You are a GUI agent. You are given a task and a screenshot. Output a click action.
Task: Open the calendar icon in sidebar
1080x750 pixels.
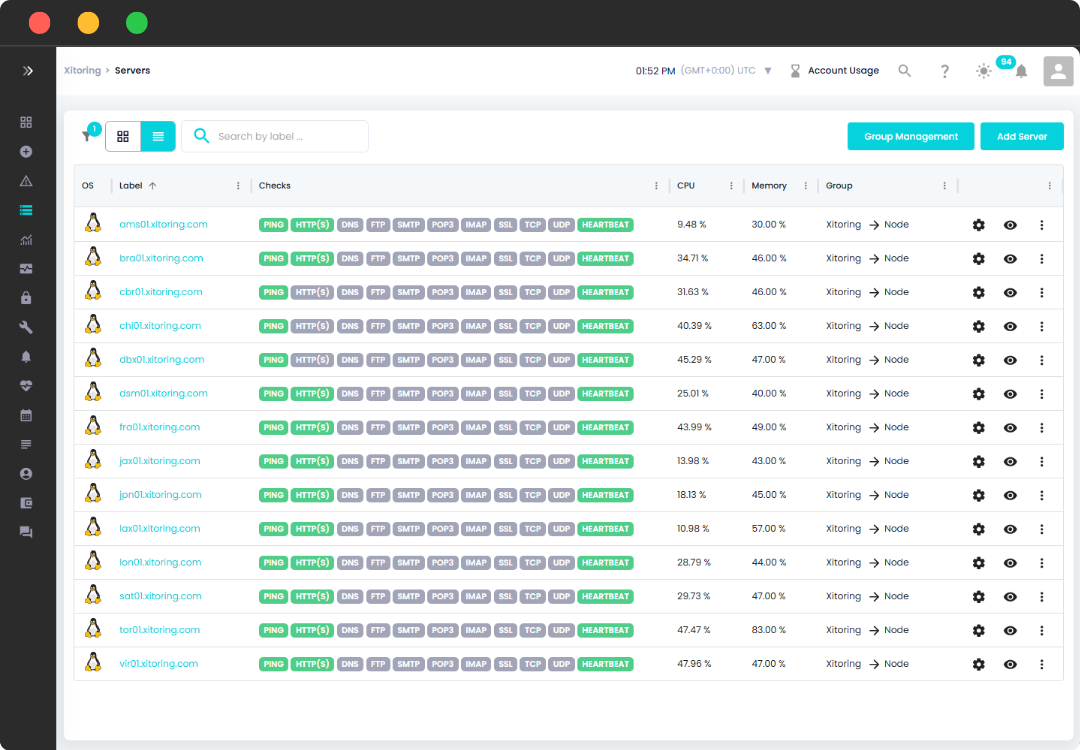(26, 415)
